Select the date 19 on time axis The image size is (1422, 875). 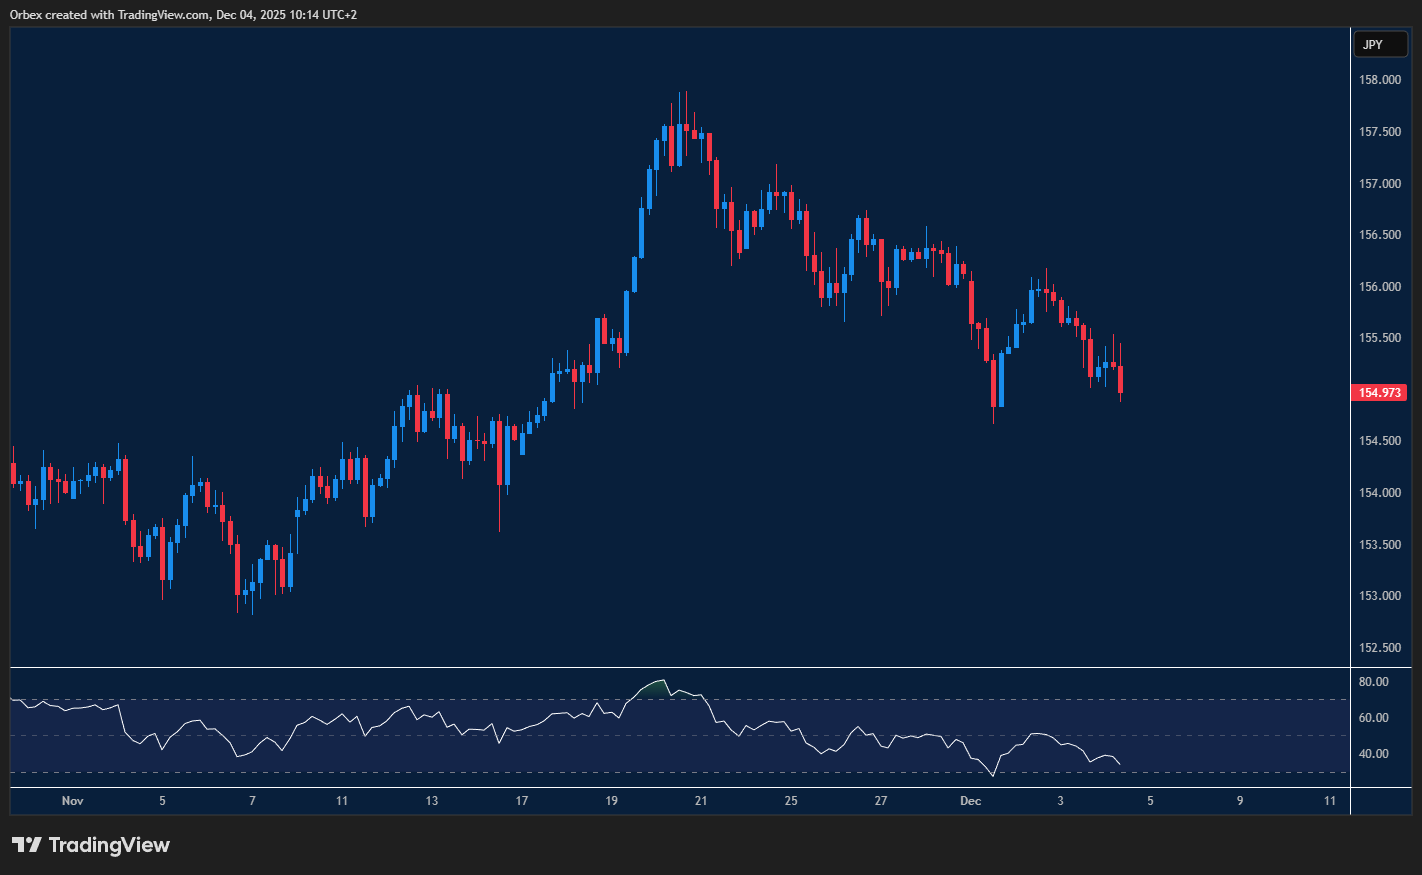611,801
